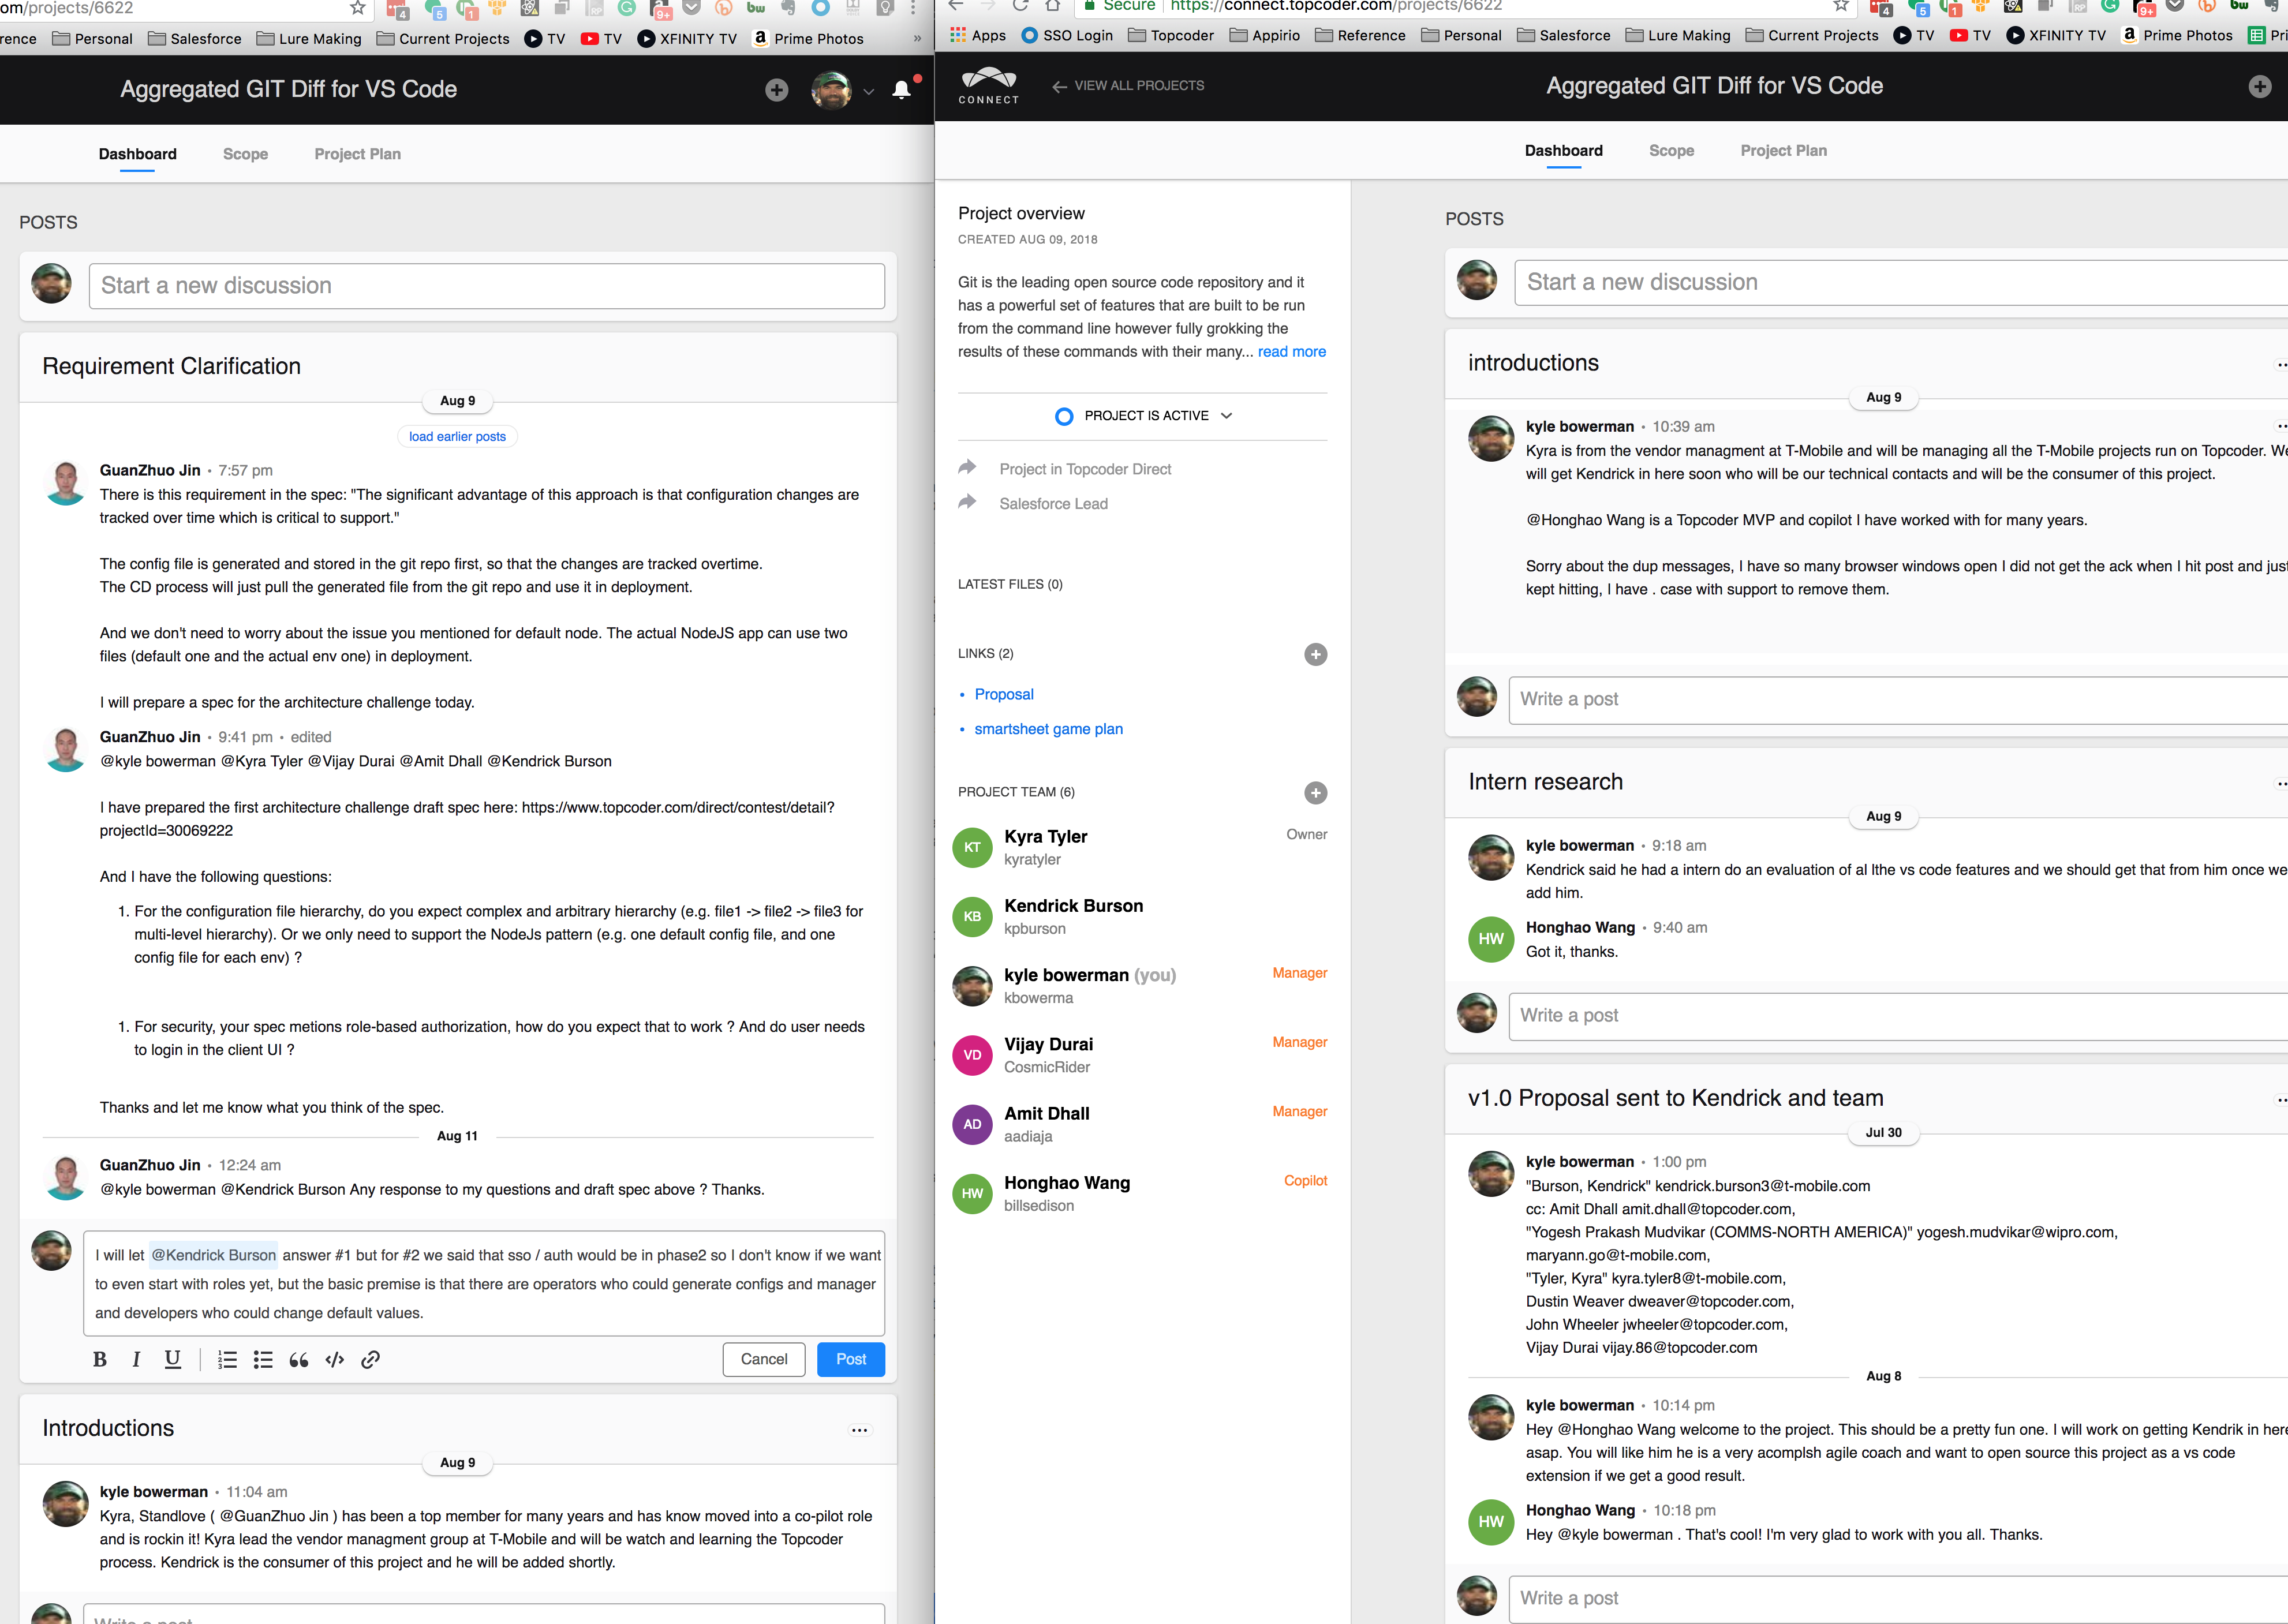Open Salesforce Lead link
This screenshot has width=2288, height=1624.
click(1053, 504)
